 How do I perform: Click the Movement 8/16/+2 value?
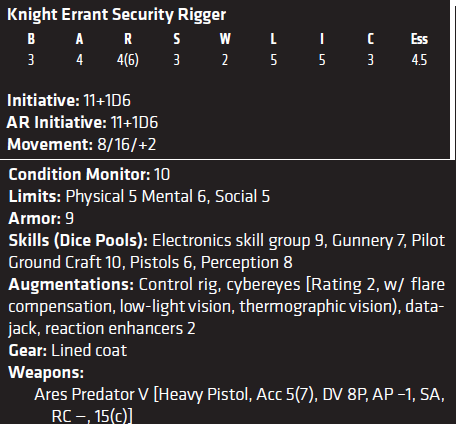(x=127, y=145)
